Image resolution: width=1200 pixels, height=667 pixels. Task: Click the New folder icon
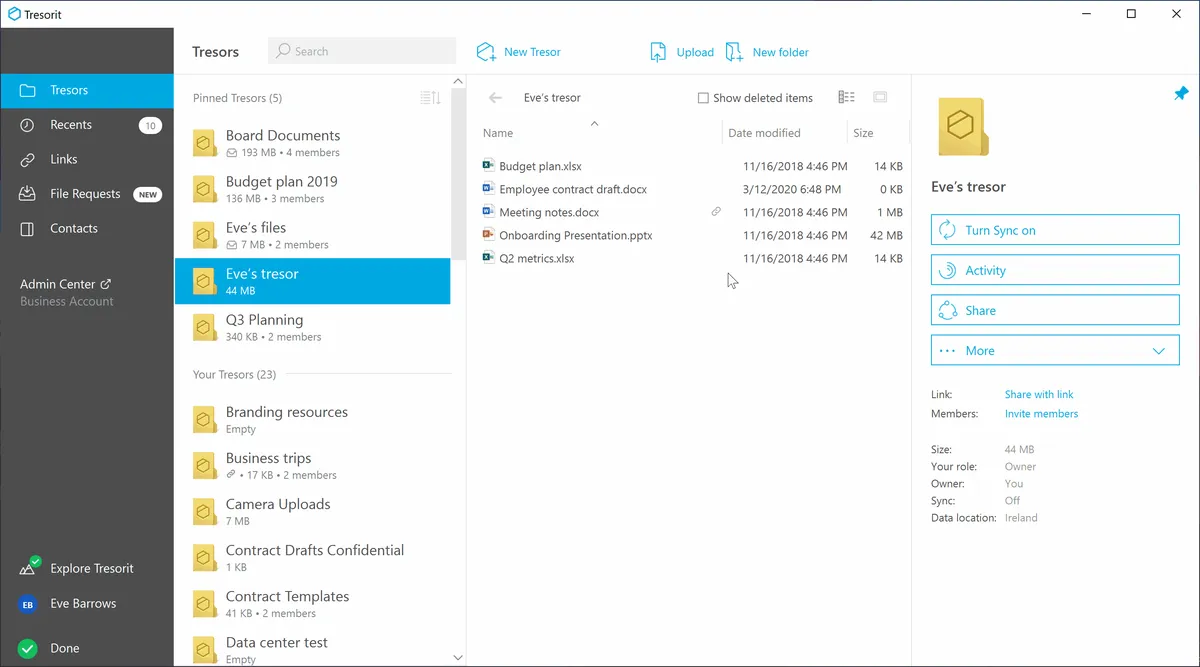[735, 52]
